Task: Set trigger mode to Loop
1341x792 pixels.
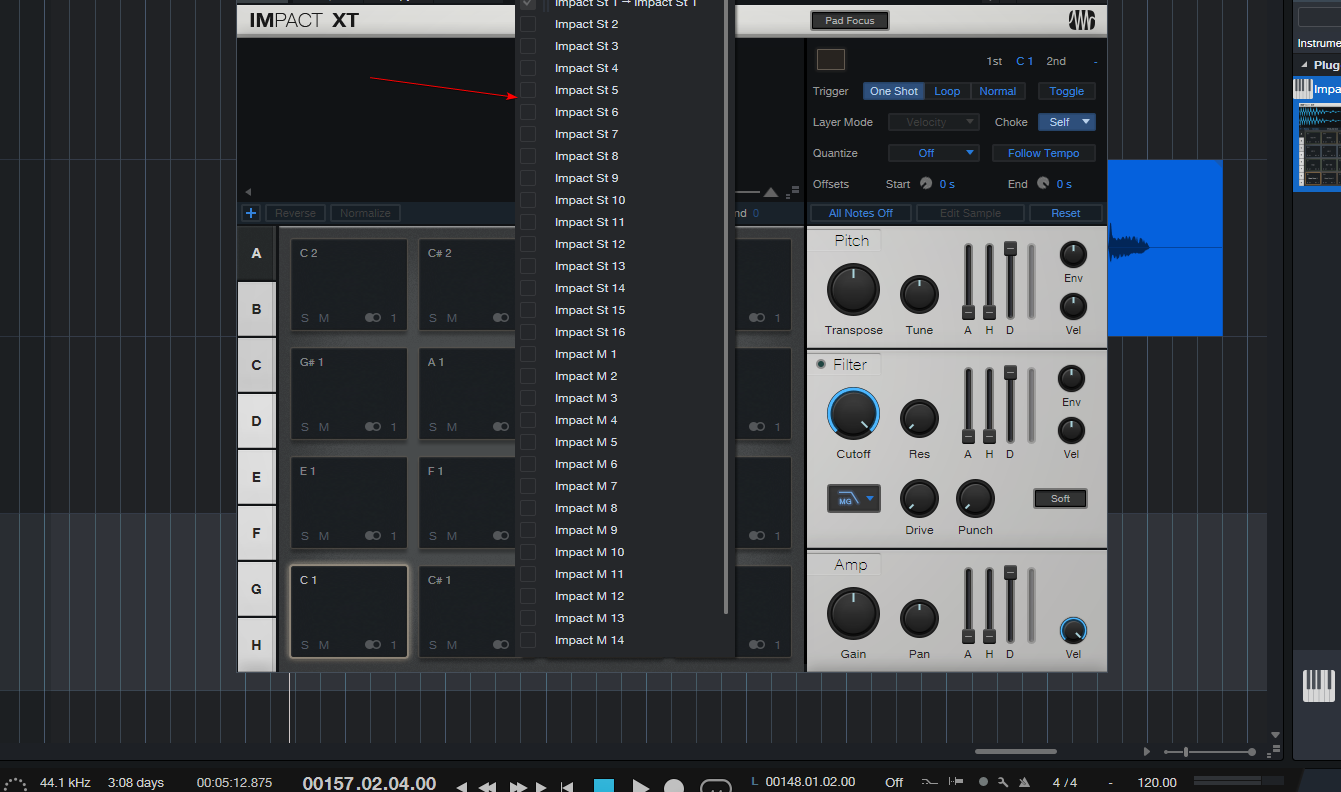Action: point(947,91)
